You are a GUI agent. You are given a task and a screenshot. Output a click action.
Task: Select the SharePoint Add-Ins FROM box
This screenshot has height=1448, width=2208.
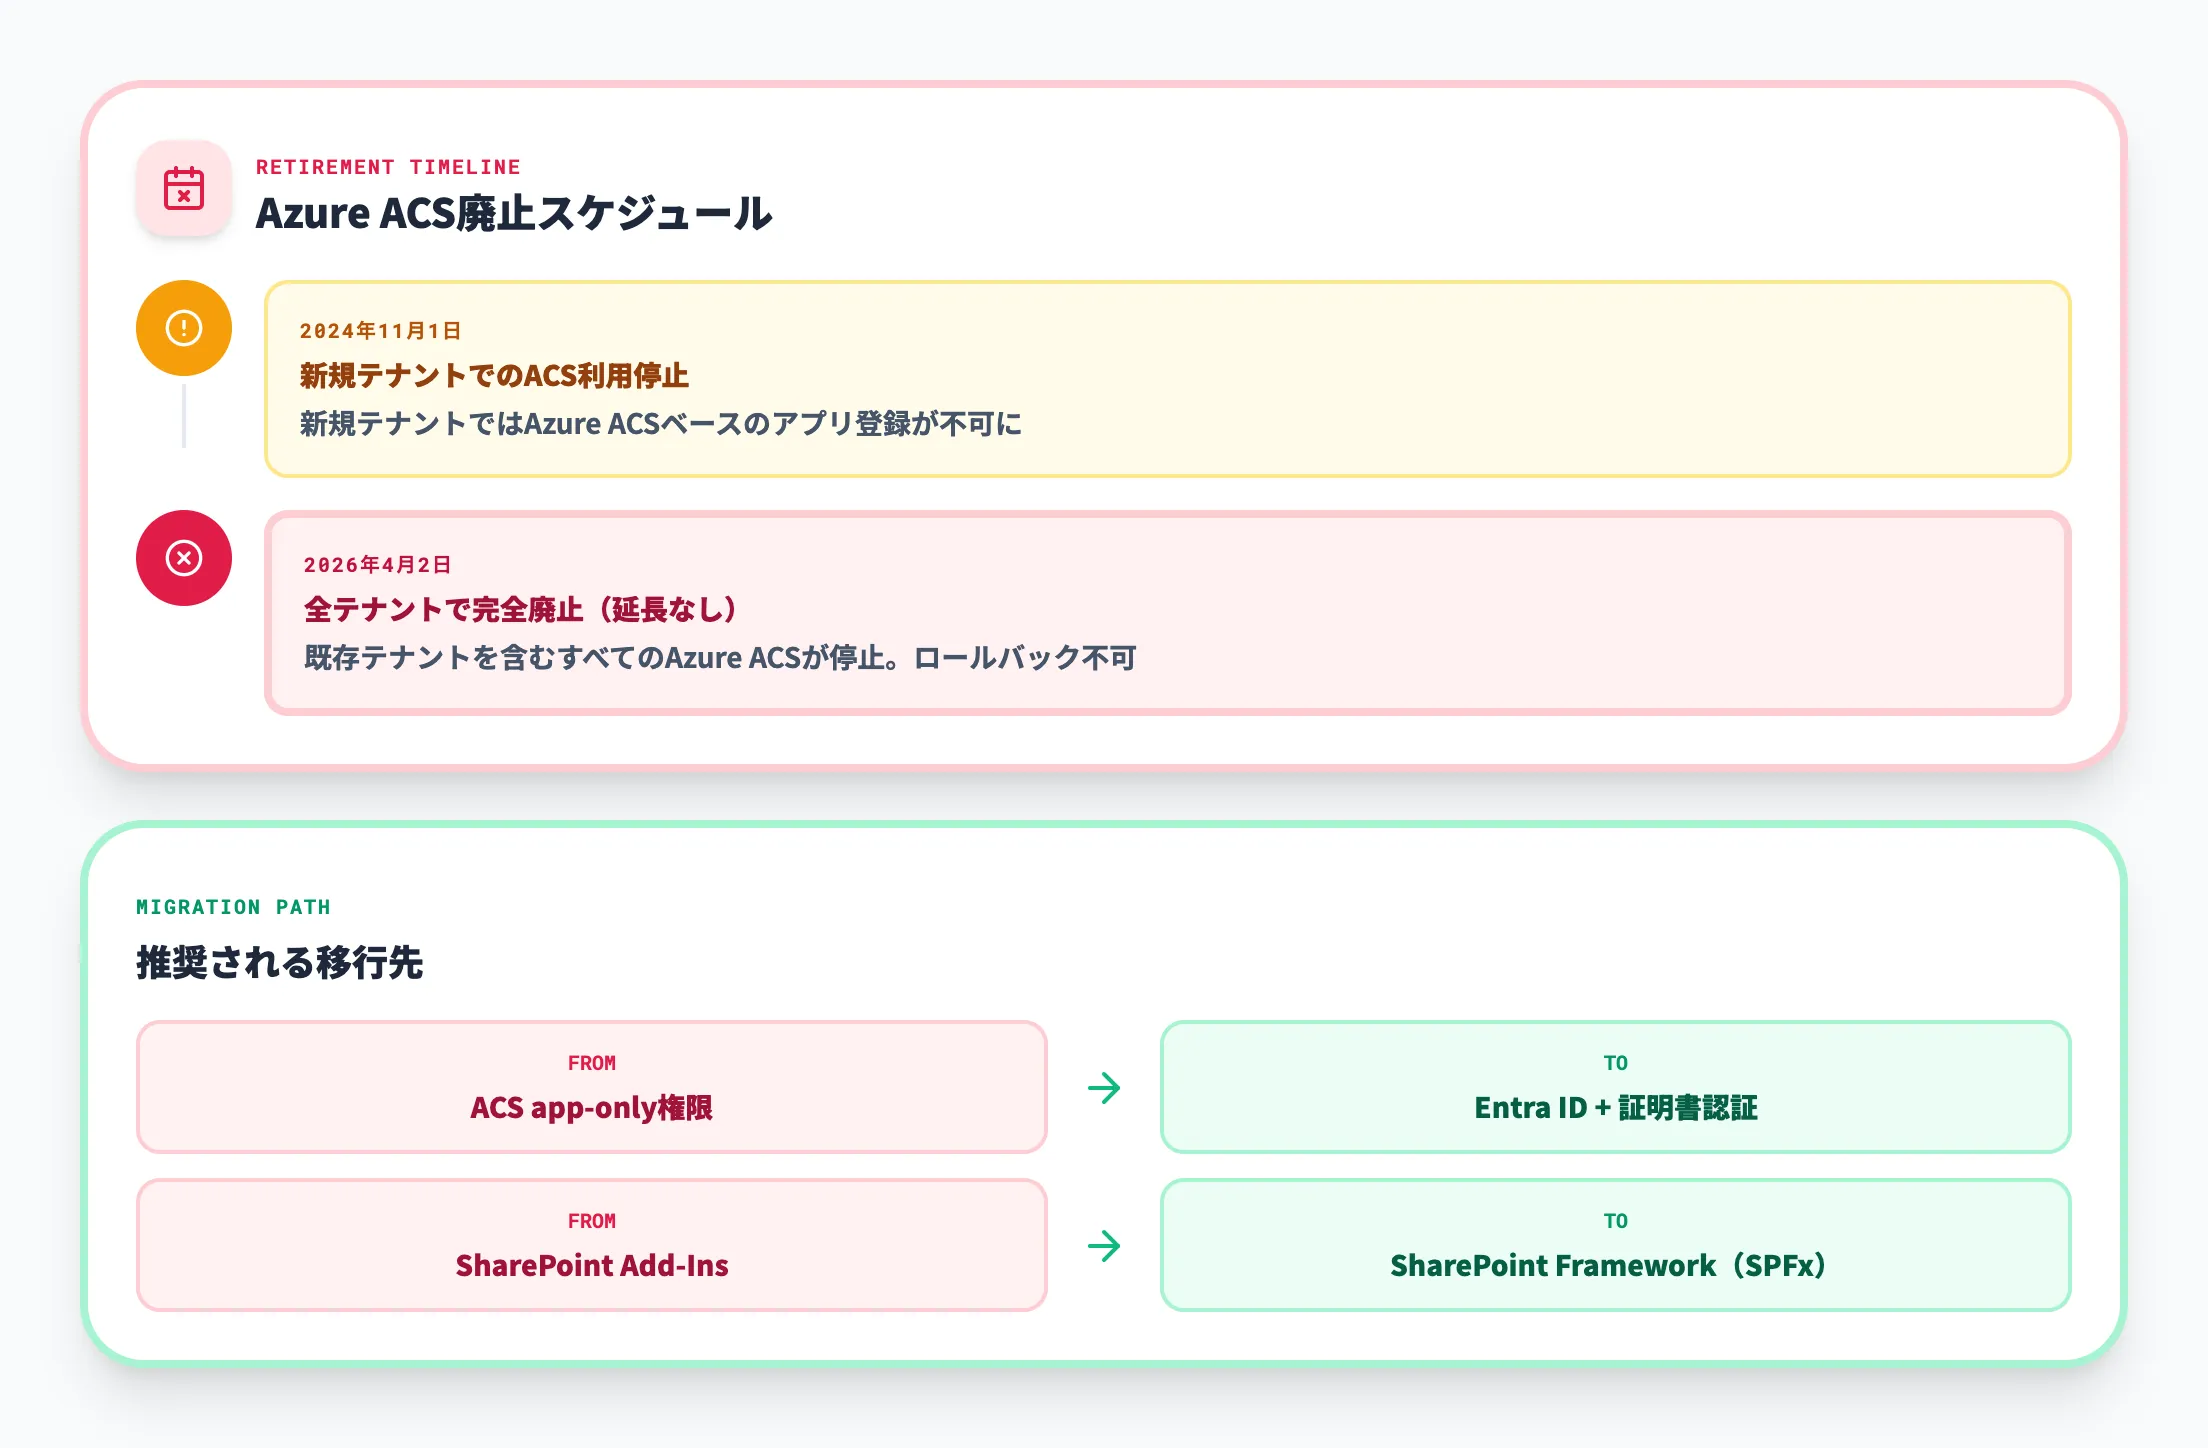pos(592,1245)
